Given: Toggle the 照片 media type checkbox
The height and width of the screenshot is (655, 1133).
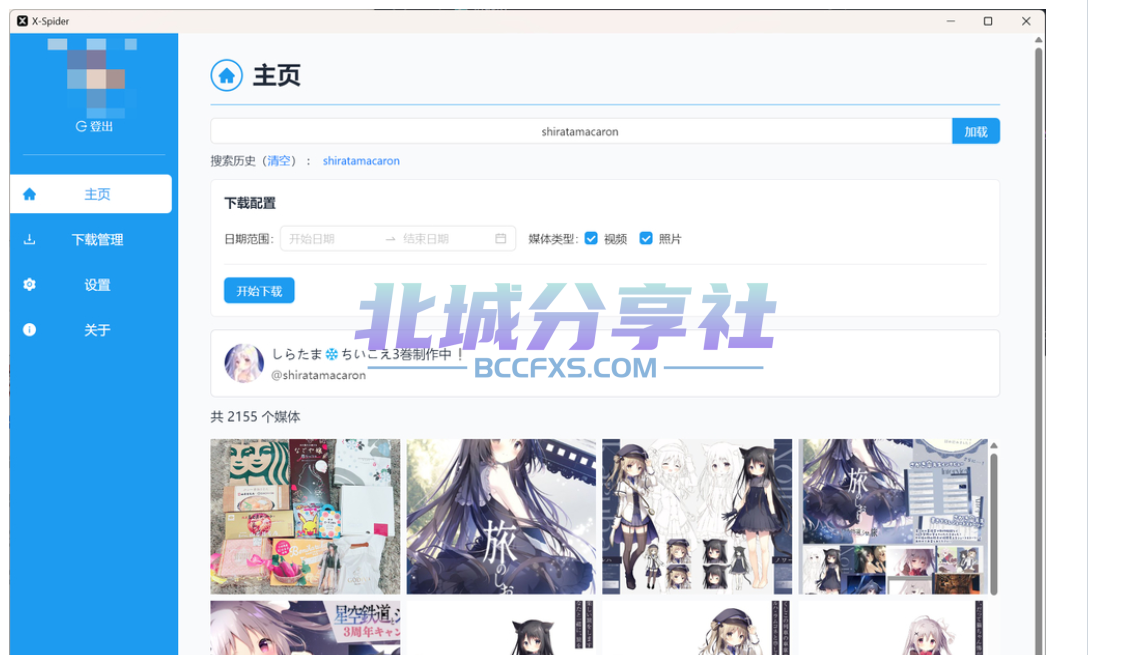Looking at the screenshot, I should point(646,239).
